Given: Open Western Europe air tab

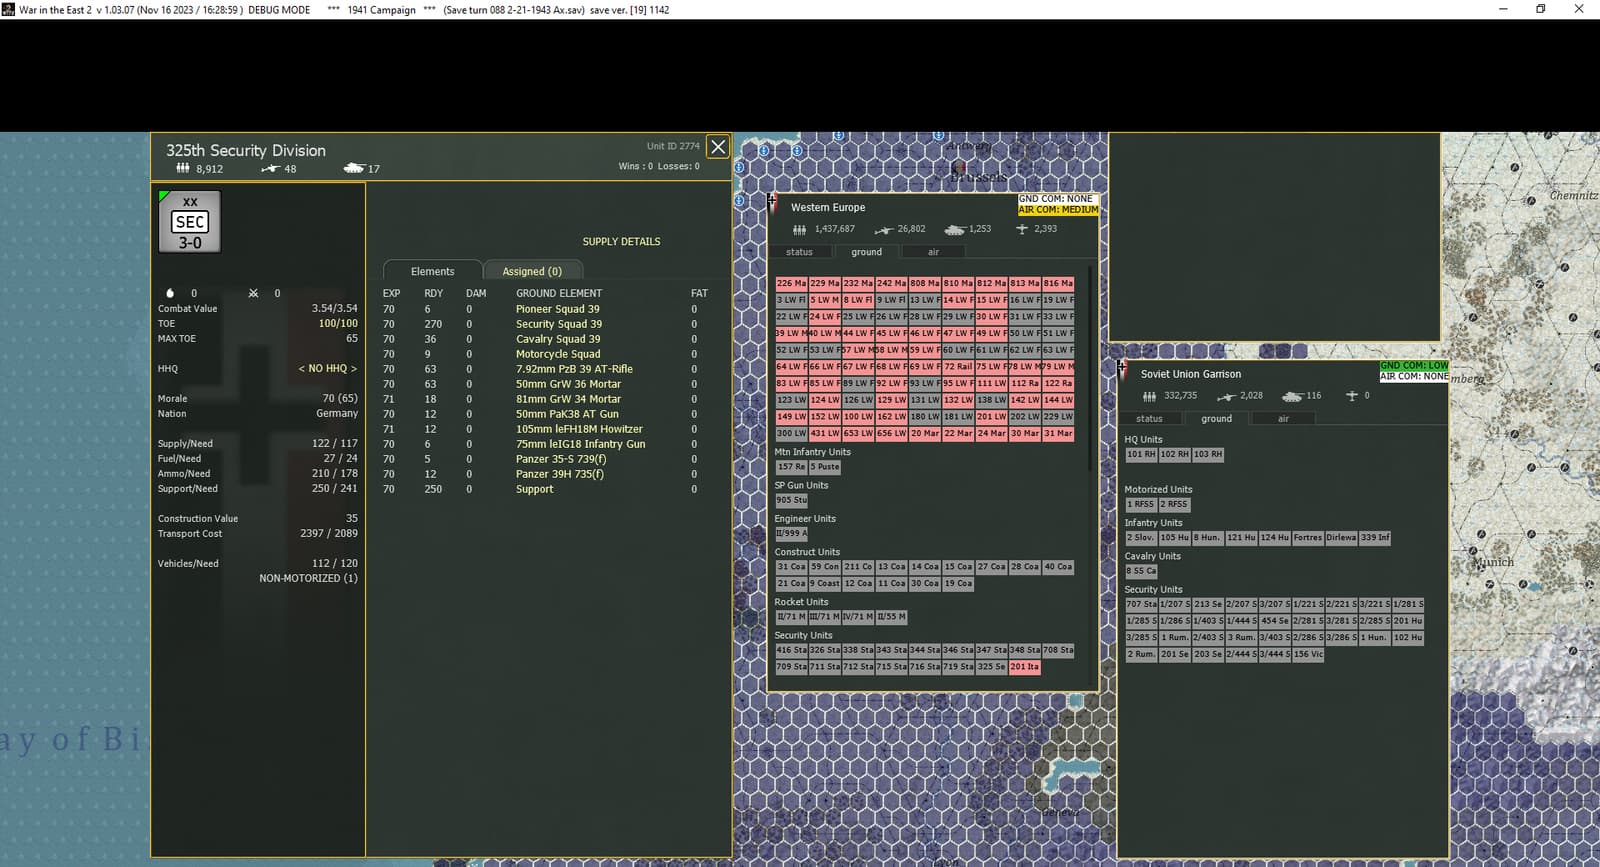Looking at the screenshot, I should point(933,252).
